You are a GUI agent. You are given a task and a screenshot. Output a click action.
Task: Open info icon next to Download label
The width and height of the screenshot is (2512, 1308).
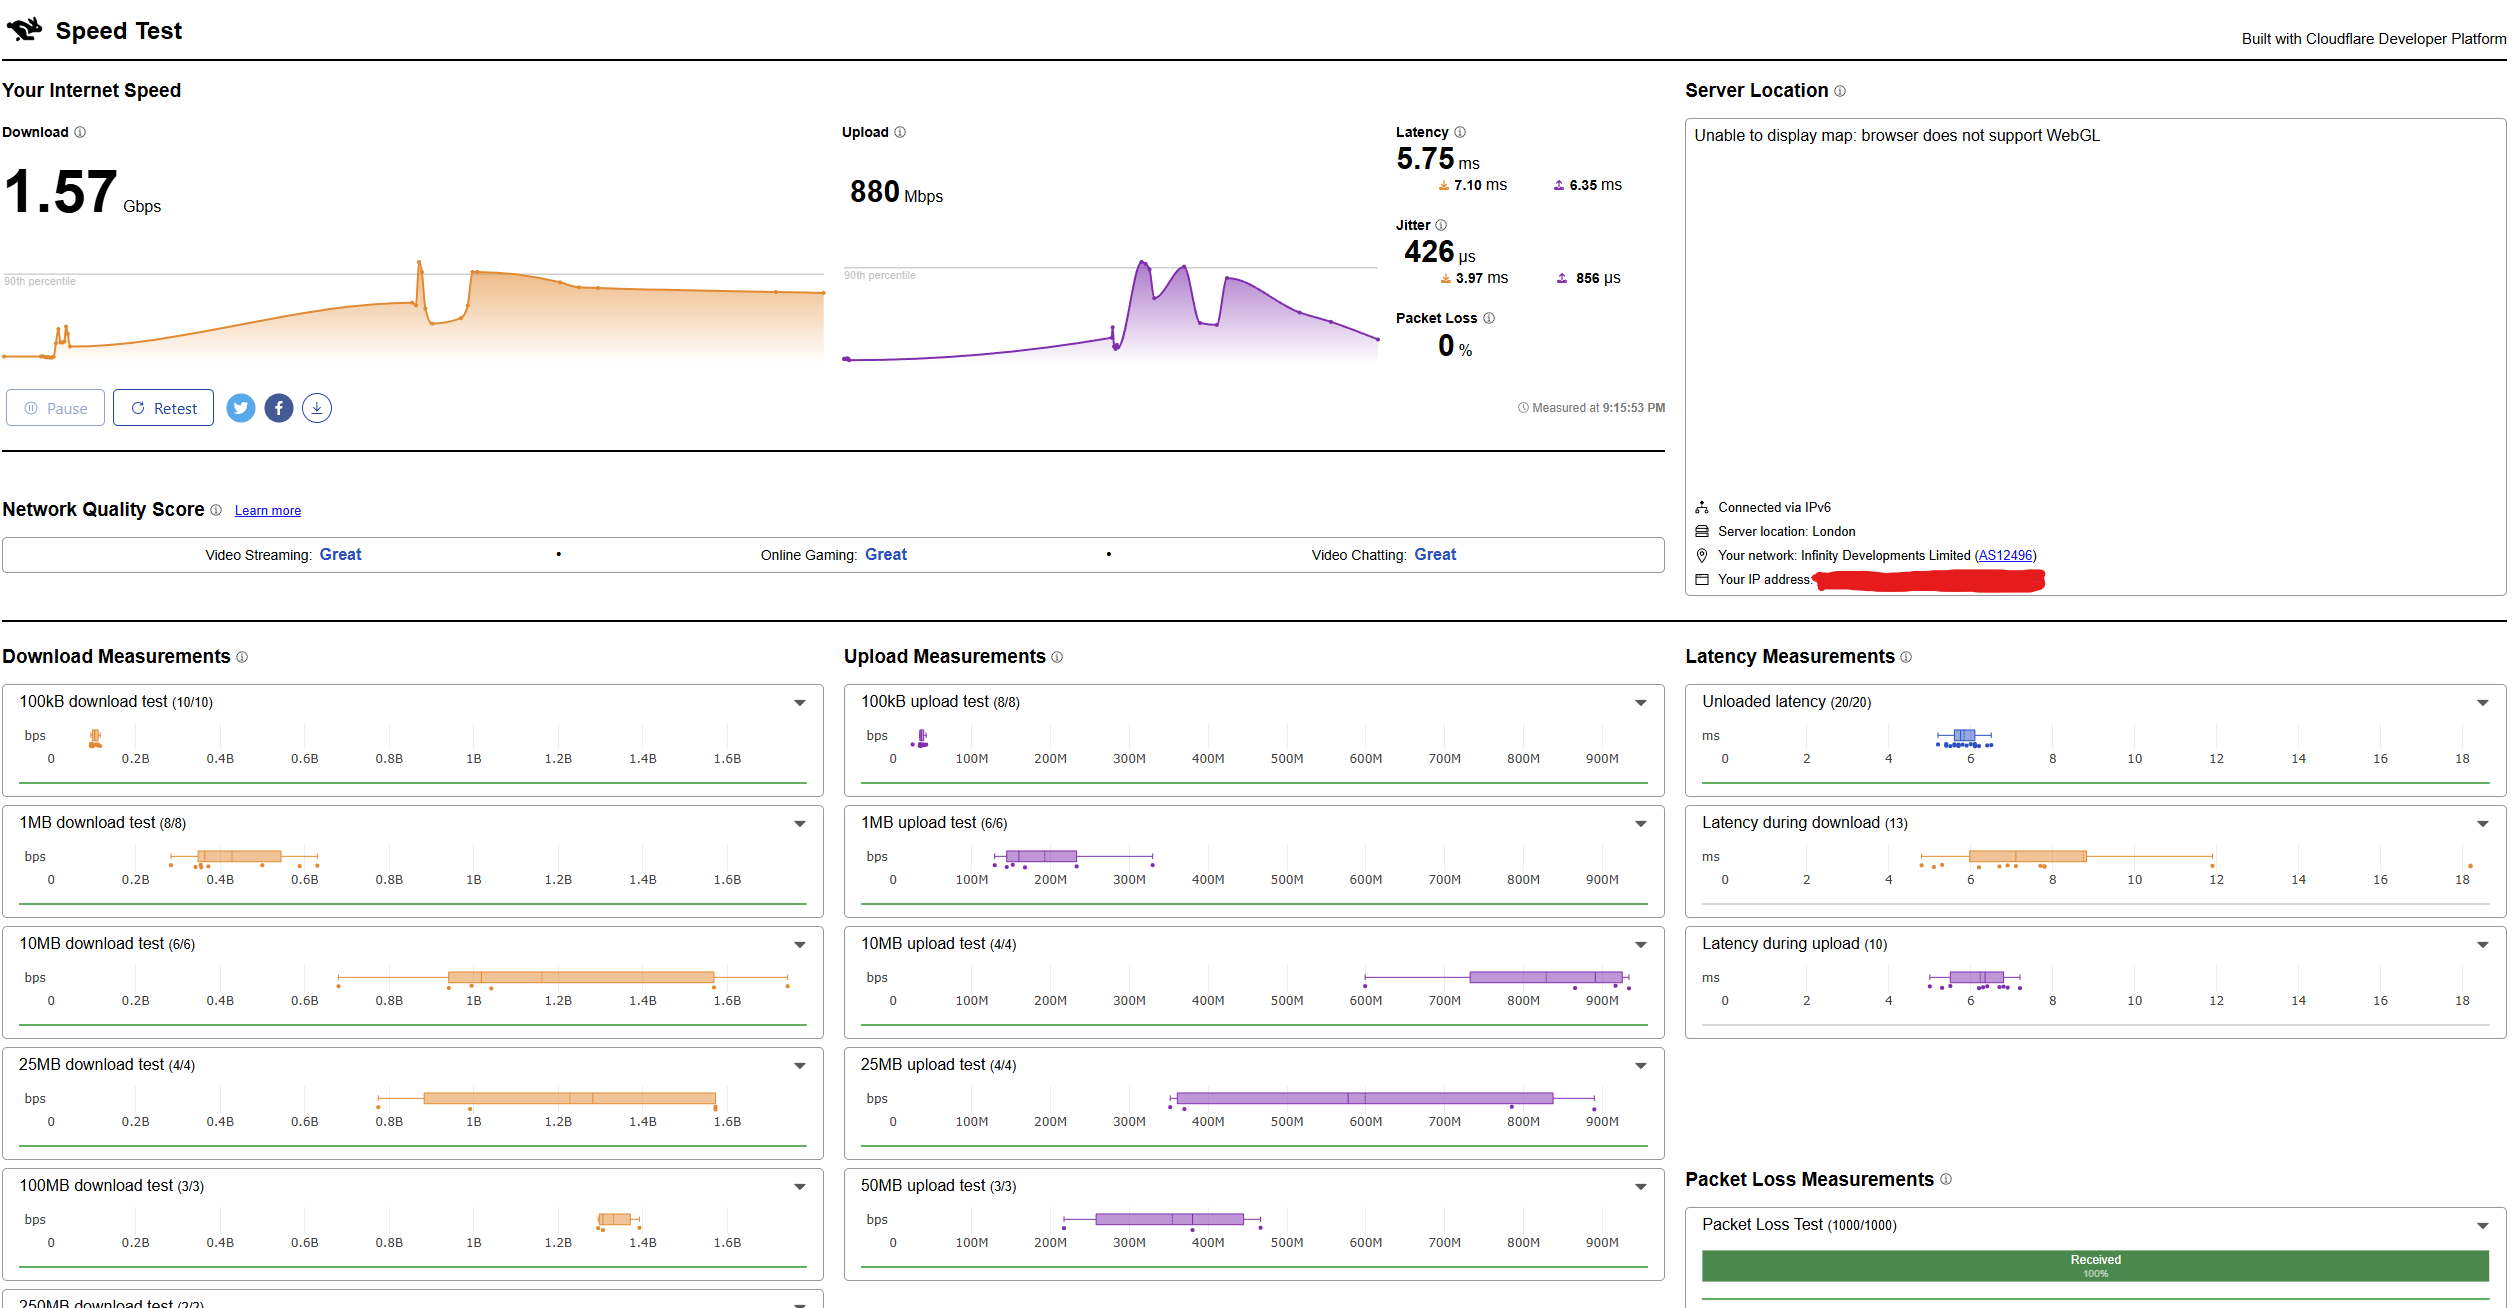point(80,132)
